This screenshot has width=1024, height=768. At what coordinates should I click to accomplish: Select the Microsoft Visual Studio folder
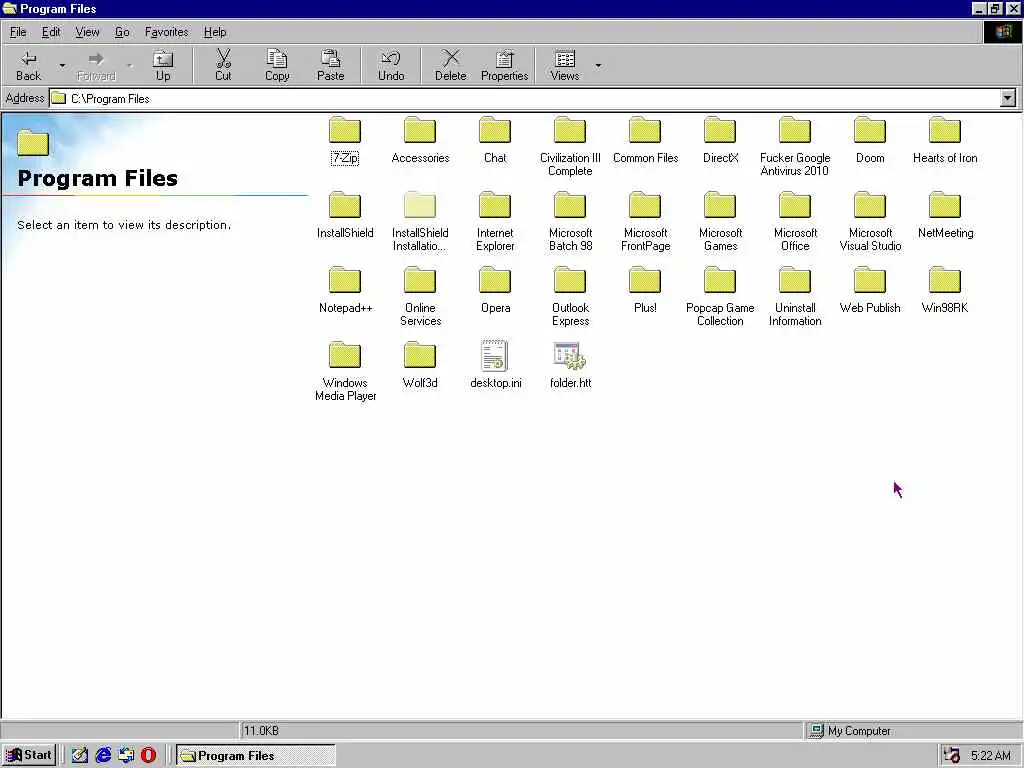(x=870, y=221)
